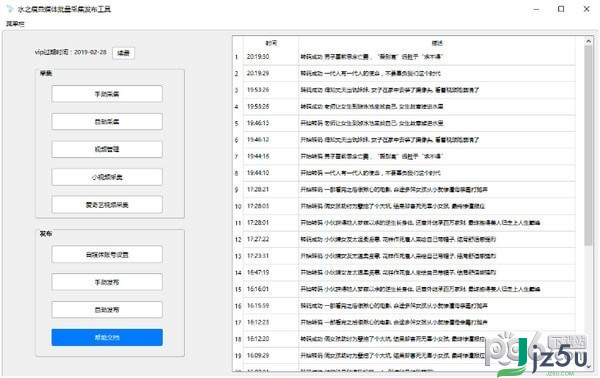Select the log time 16:16:01
This screenshot has width=600, height=378.
[x=258, y=289]
